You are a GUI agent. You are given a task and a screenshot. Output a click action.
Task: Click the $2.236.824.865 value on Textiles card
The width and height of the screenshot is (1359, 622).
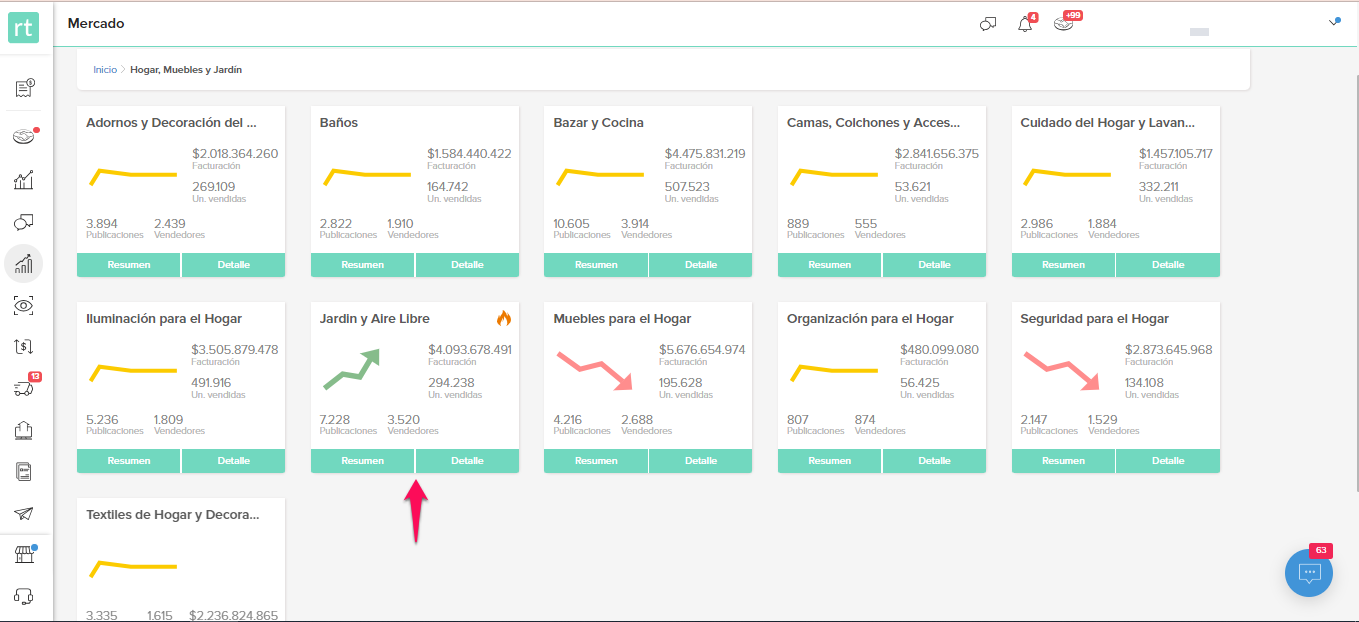click(233, 615)
